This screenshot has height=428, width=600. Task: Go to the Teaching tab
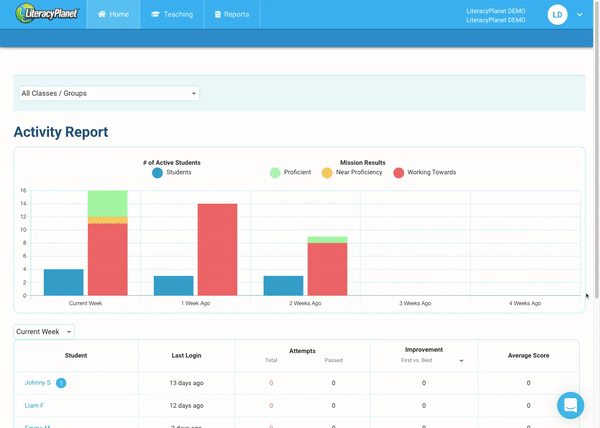pyautogui.click(x=171, y=15)
